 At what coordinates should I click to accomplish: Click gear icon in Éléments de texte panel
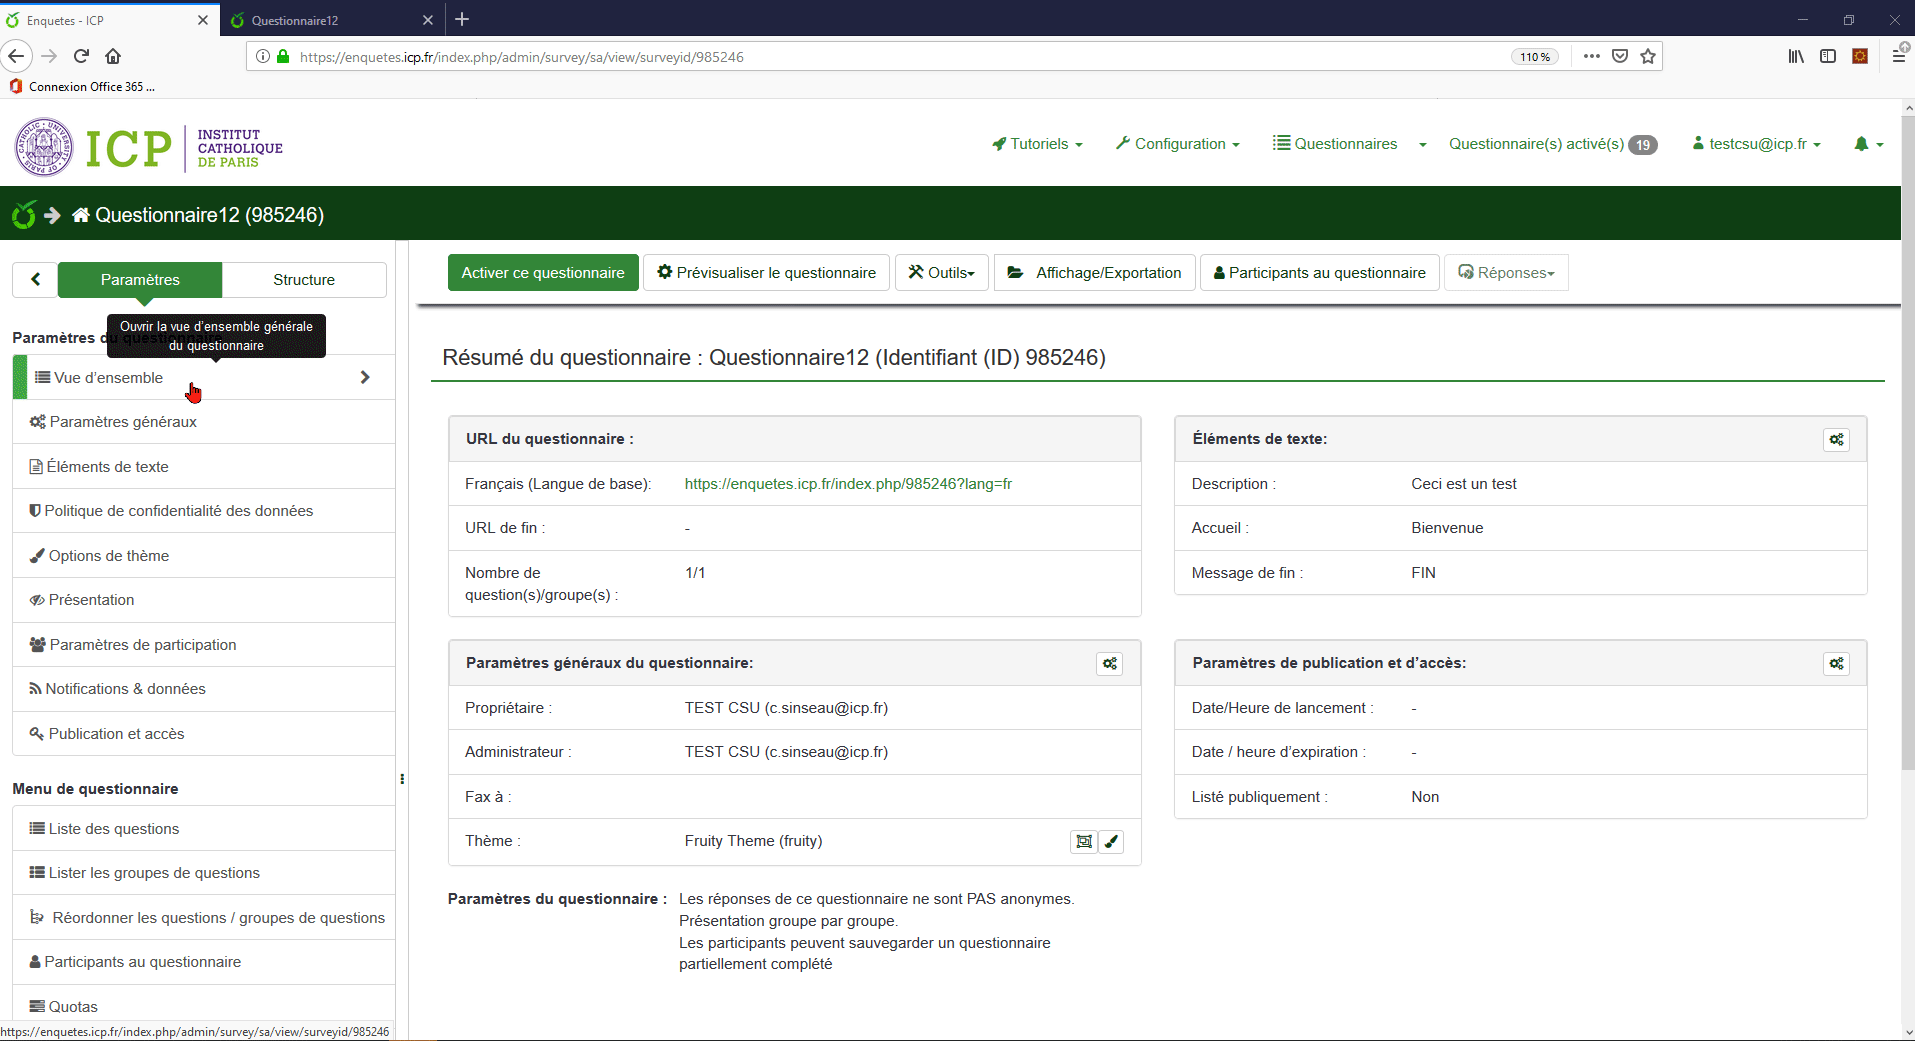1836,440
